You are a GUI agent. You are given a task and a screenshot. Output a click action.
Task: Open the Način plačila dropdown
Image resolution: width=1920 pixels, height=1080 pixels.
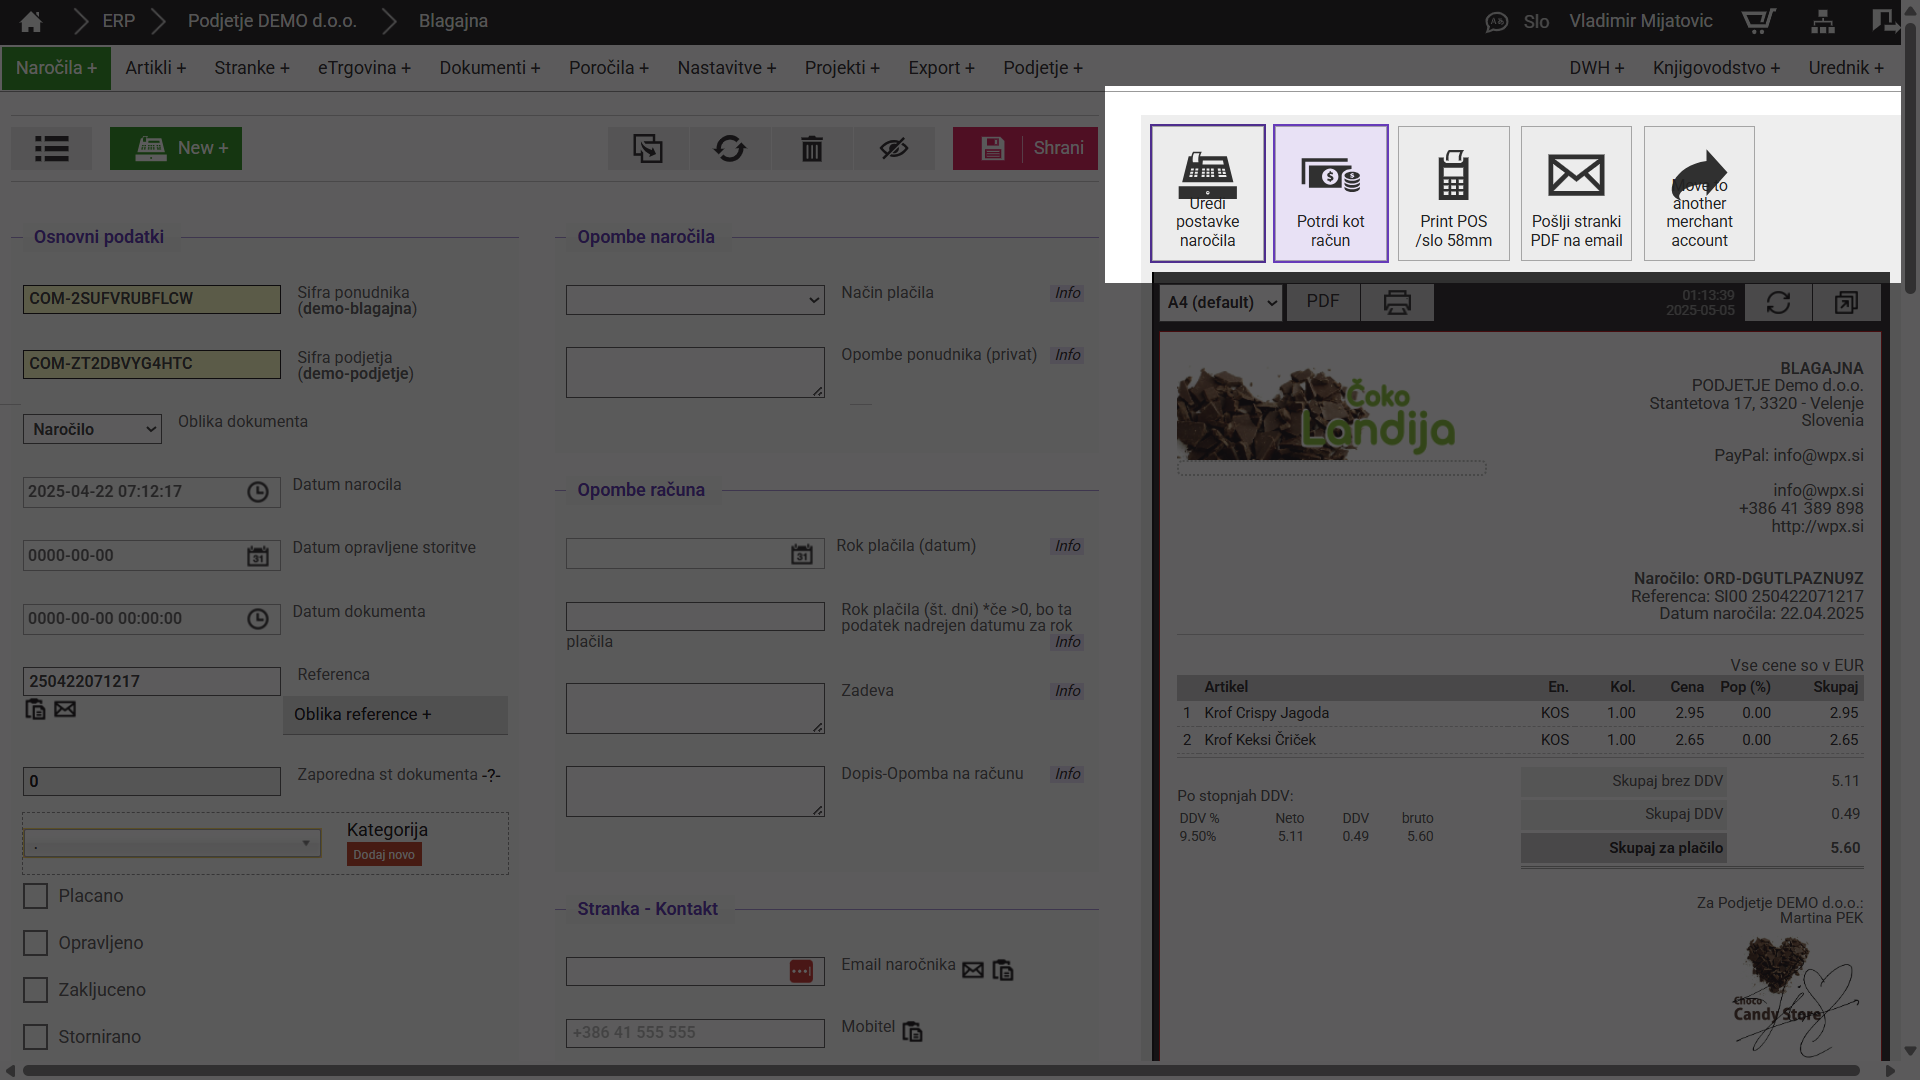(695, 299)
